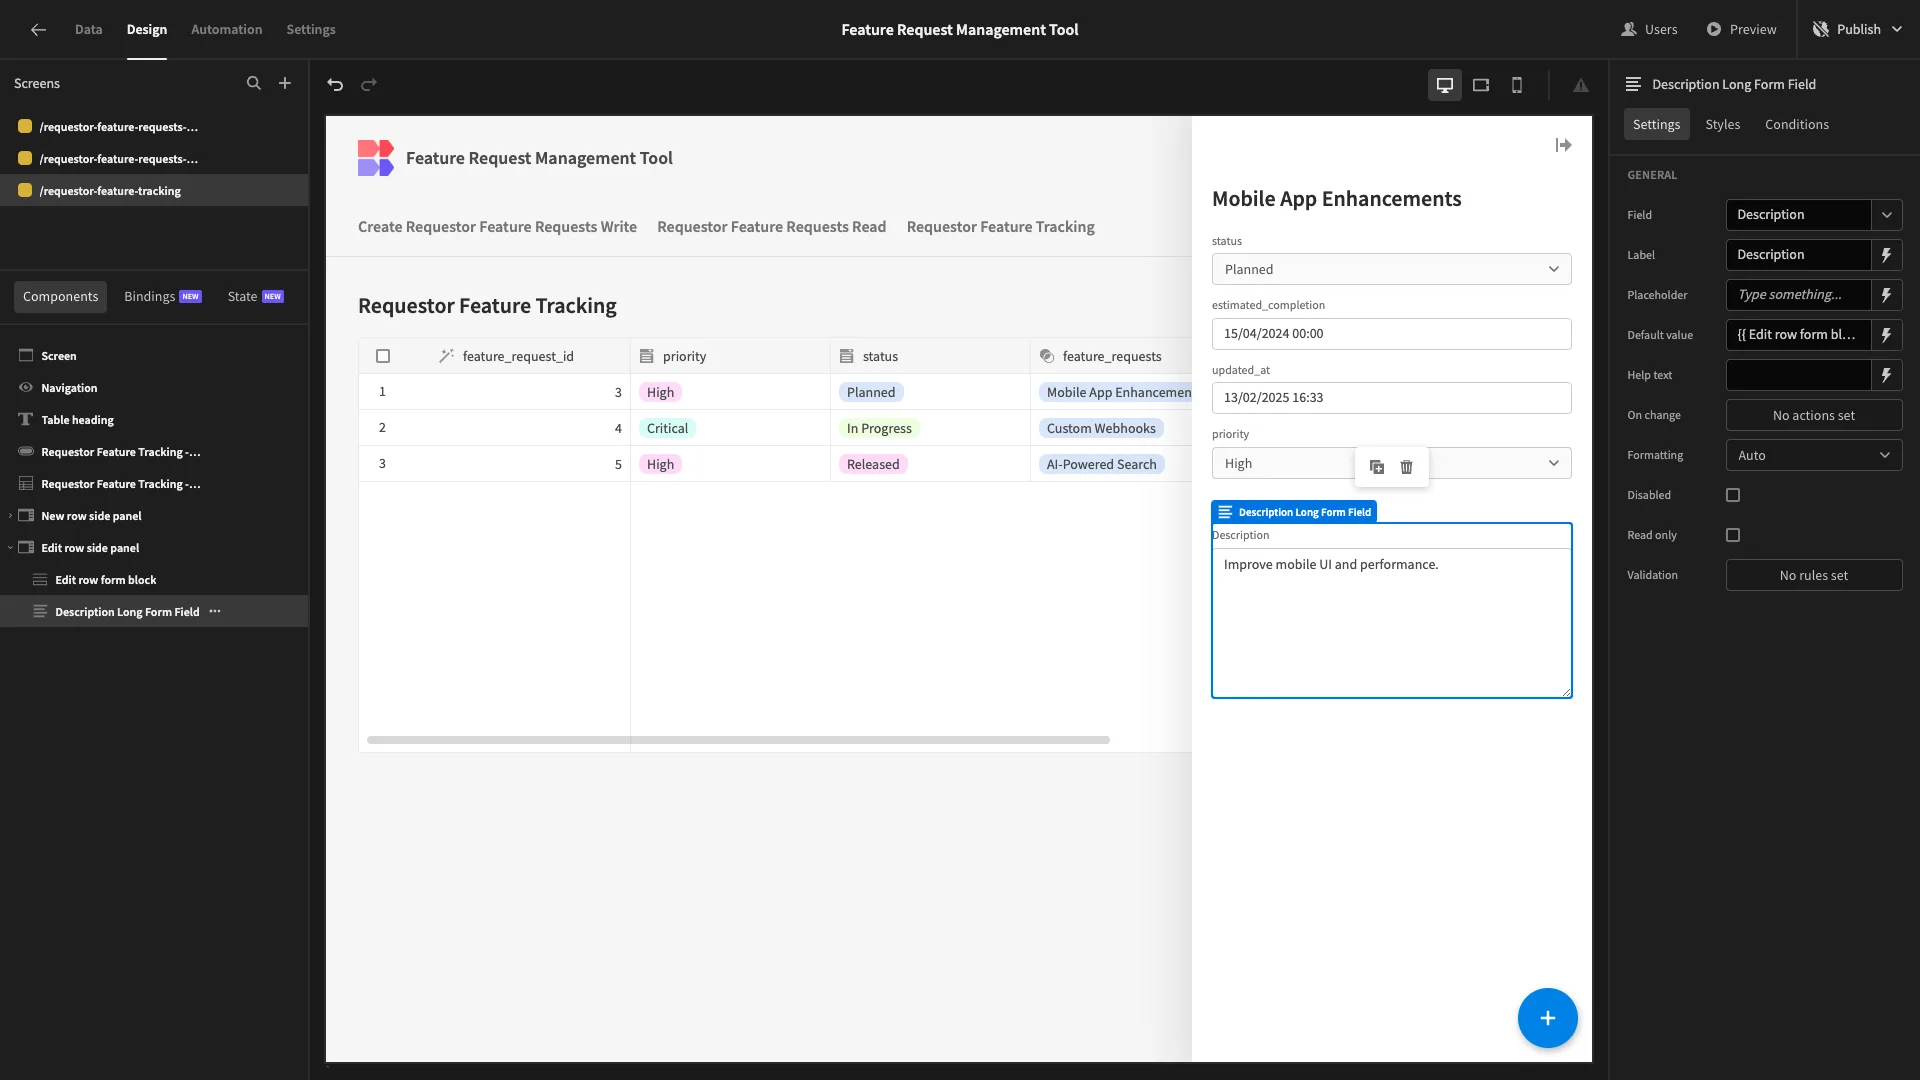Select the Navigation component in tree
The image size is (1920, 1080).
click(154, 388)
